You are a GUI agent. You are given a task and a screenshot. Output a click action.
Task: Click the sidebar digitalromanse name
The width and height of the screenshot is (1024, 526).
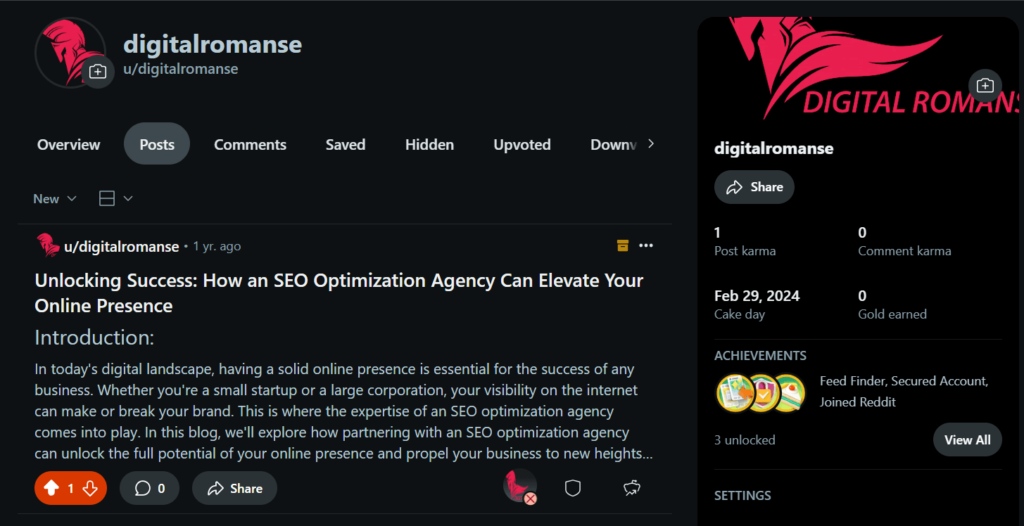[774, 148]
